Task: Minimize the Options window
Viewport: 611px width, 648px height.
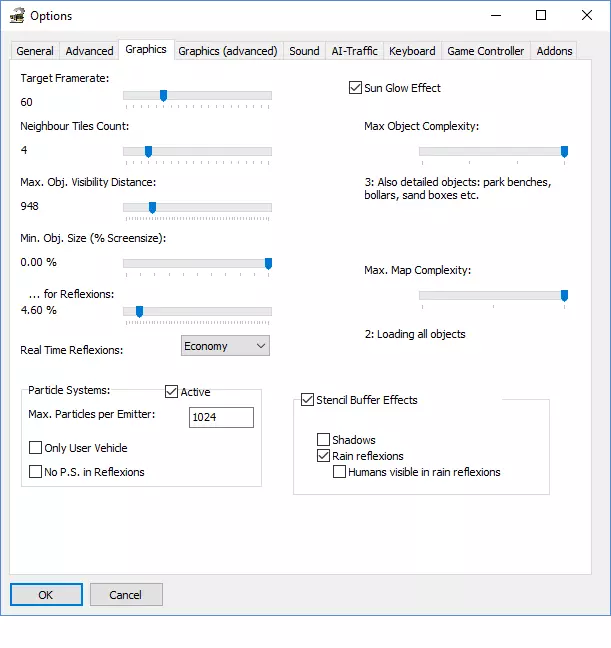Action: (x=496, y=16)
